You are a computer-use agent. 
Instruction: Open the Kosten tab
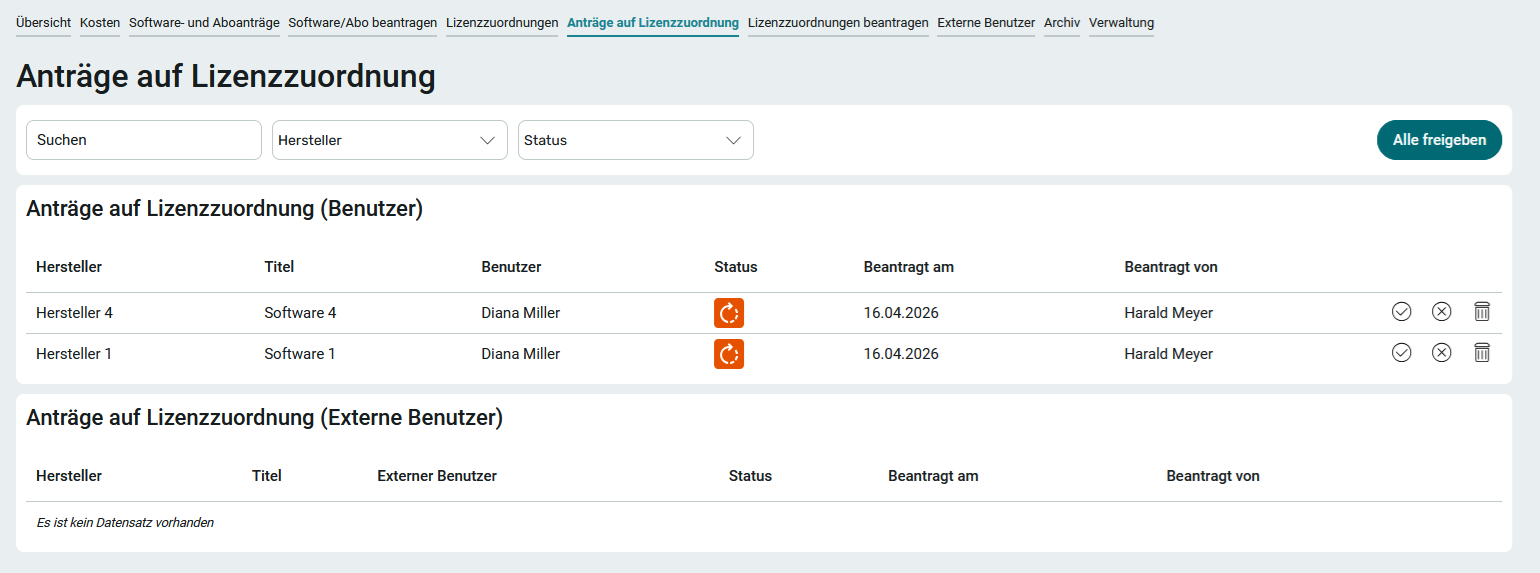100,23
